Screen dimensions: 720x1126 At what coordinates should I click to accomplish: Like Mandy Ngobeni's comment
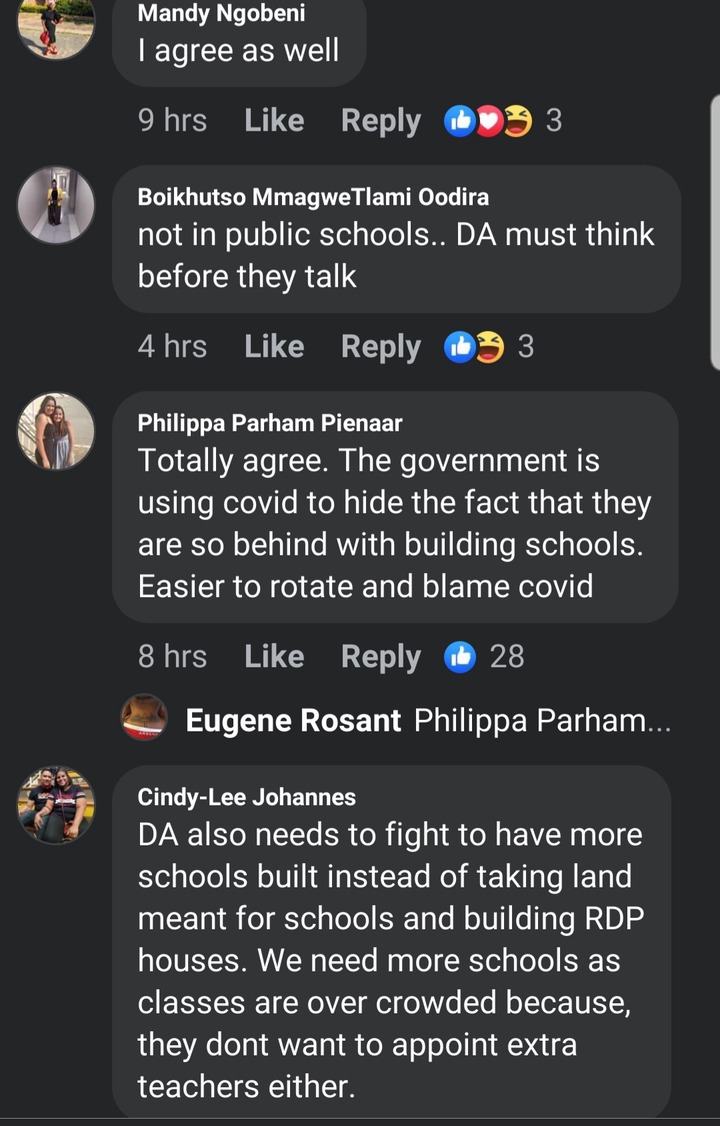[274, 120]
